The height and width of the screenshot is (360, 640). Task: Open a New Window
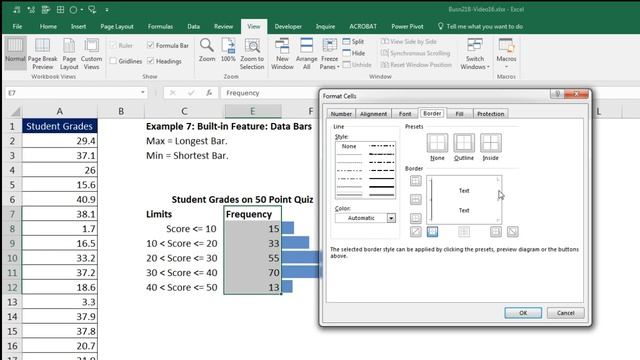pyautogui.click(x=282, y=54)
